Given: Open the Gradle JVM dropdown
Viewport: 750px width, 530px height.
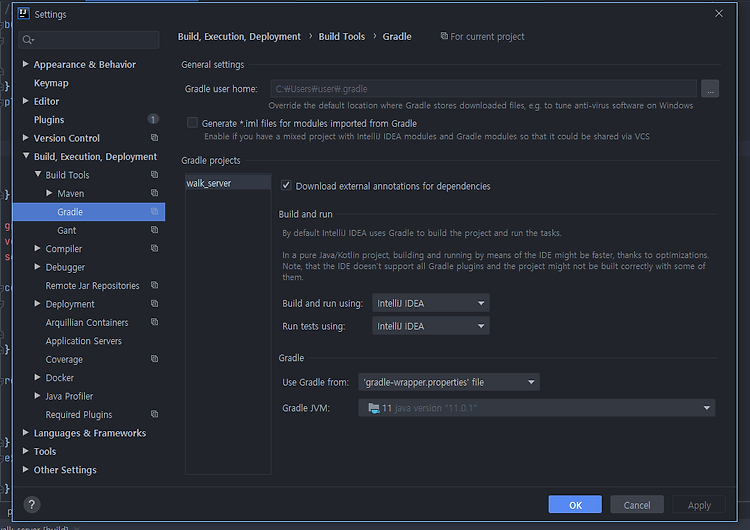Looking at the screenshot, I should pyautogui.click(x=537, y=408).
